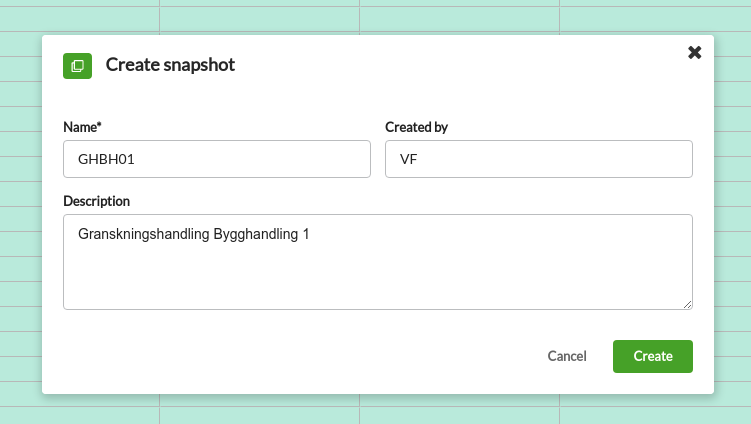The height and width of the screenshot is (424, 751).
Task: Click the word Bygghandling in description
Action: (256, 234)
